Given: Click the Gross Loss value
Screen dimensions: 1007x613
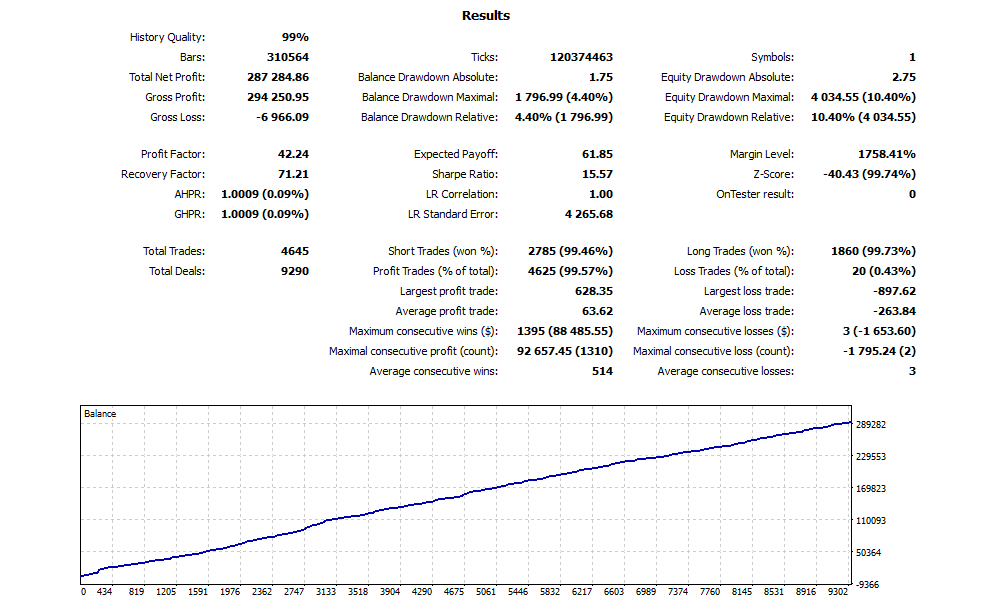Looking at the screenshot, I should 282,117.
